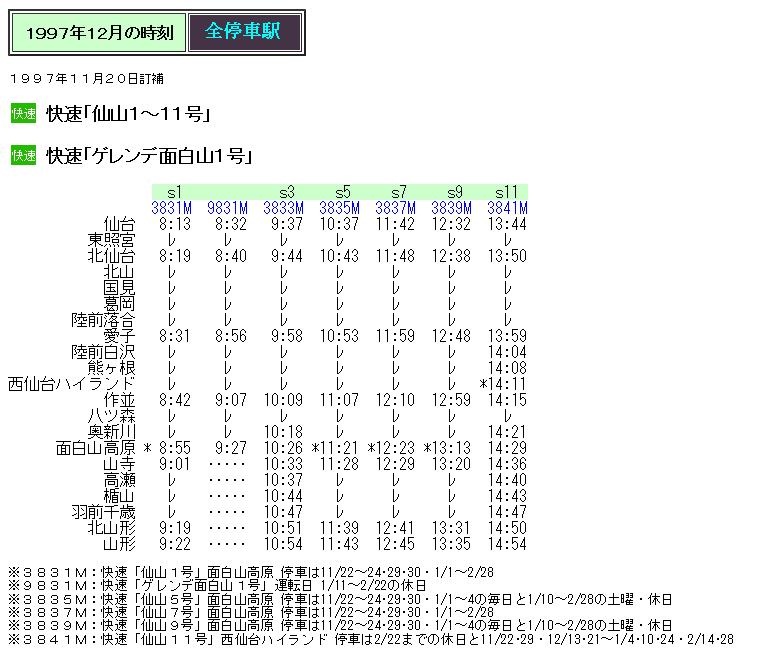The image size is (760, 653).
Task: Open train number 9831M link
Action: coord(227,208)
